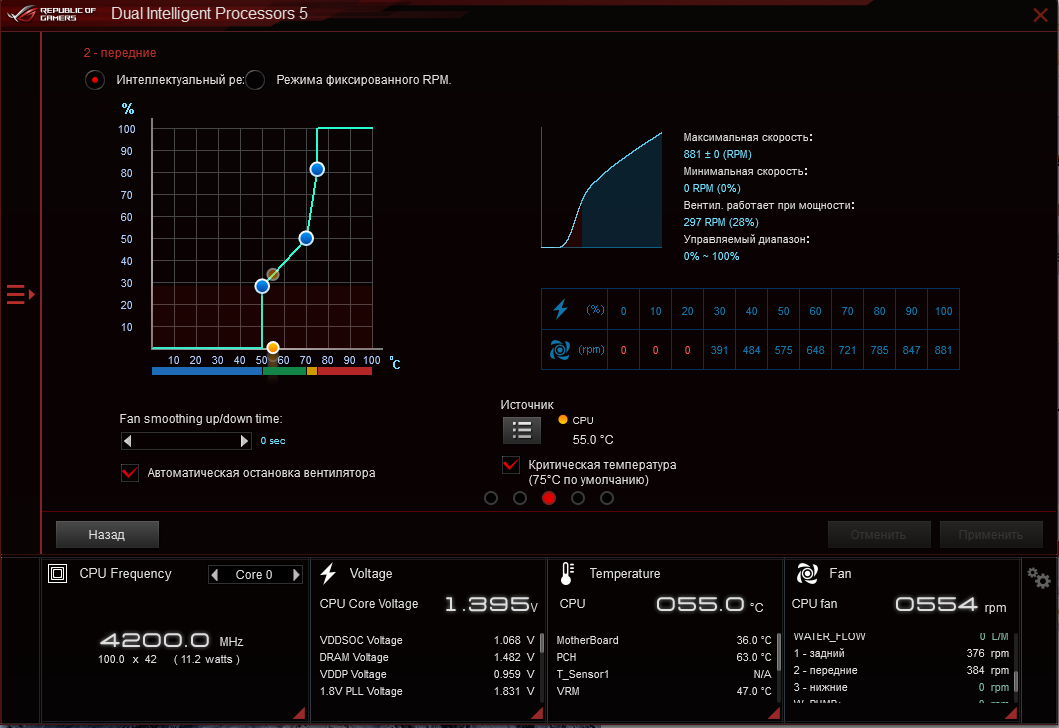Expand the Fan panel corner triangle
The height and width of the screenshot is (728, 1059).
point(1011,713)
